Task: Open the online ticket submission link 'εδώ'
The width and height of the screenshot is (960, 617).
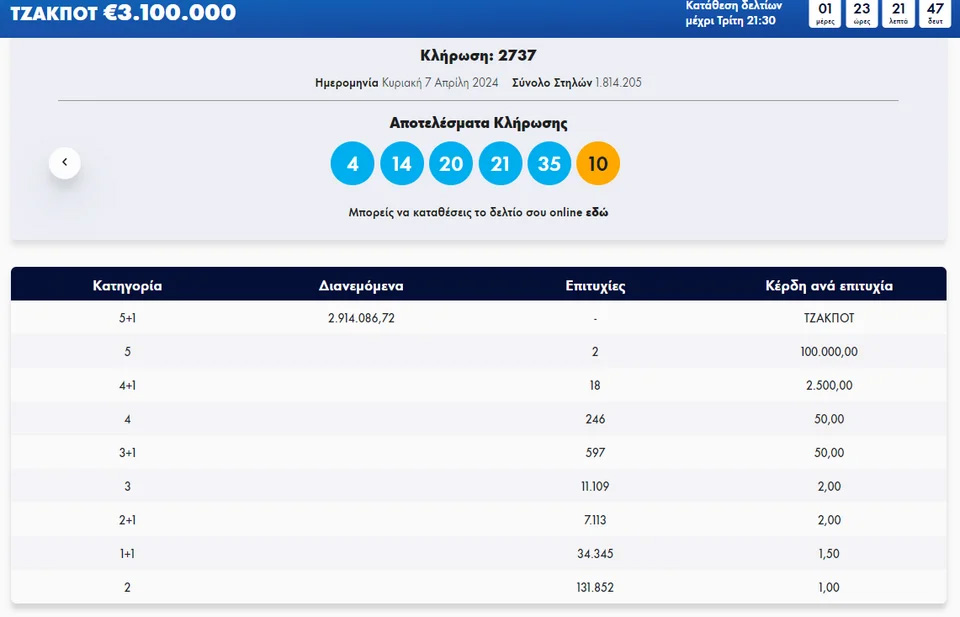Action: coord(597,213)
